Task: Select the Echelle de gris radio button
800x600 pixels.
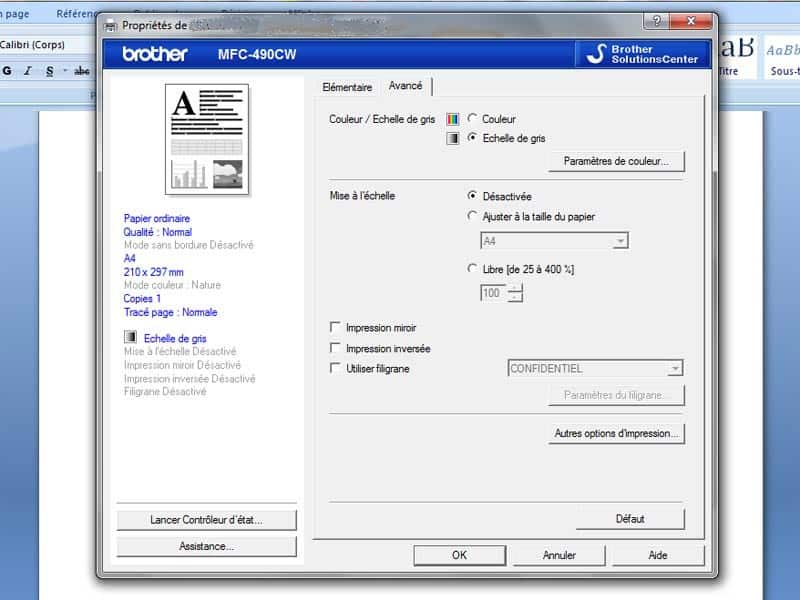Action: click(x=472, y=138)
